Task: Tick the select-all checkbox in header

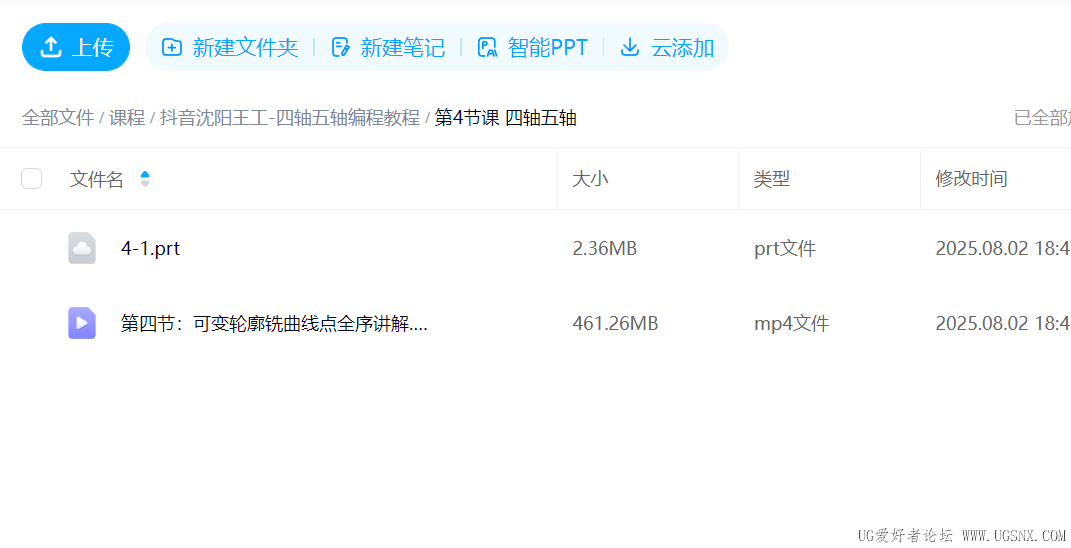Action: pyautogui.click(x=31, y=178)
